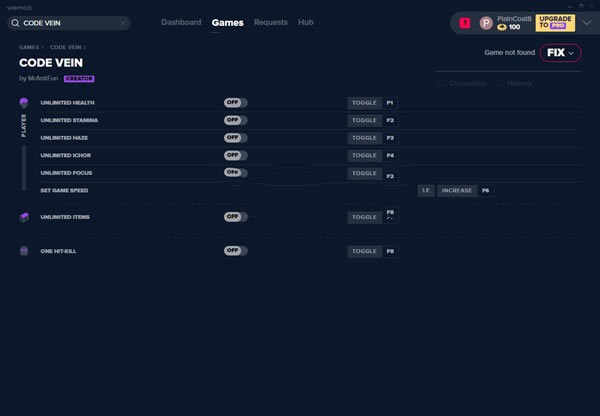Click Toggle hotkey button for Unlimited Health
This screenshot has height=416, width=600.
click(364, 103)
